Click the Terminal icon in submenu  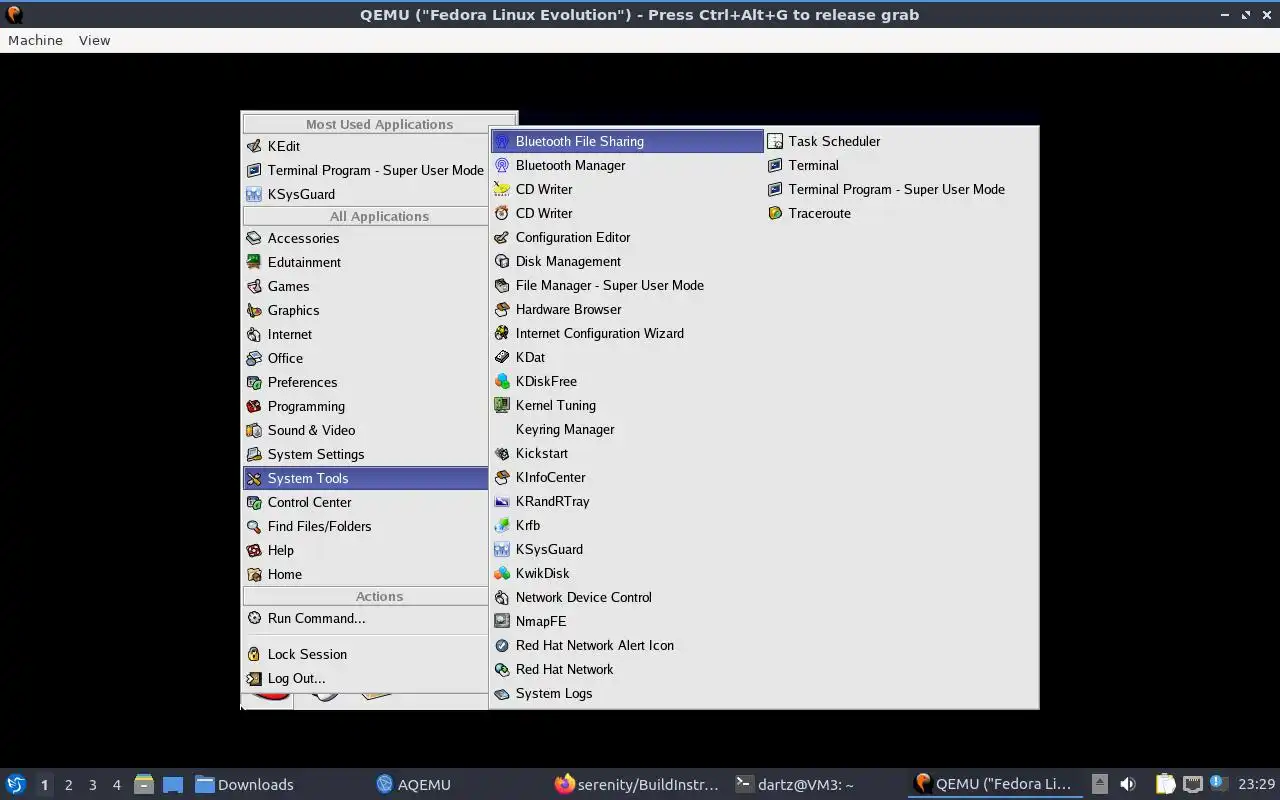coord(775,165)
